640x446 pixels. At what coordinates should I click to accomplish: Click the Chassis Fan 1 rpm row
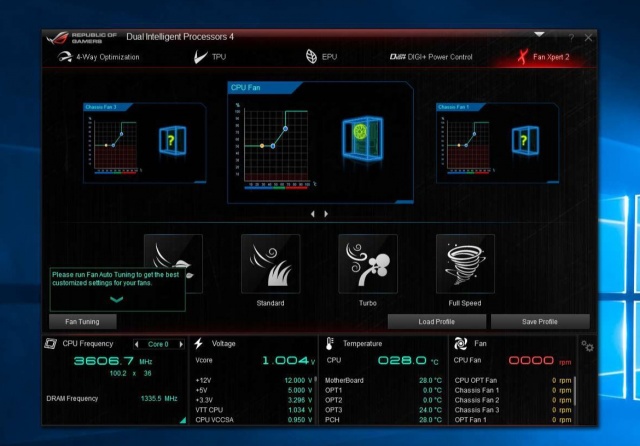coord(513,391)
